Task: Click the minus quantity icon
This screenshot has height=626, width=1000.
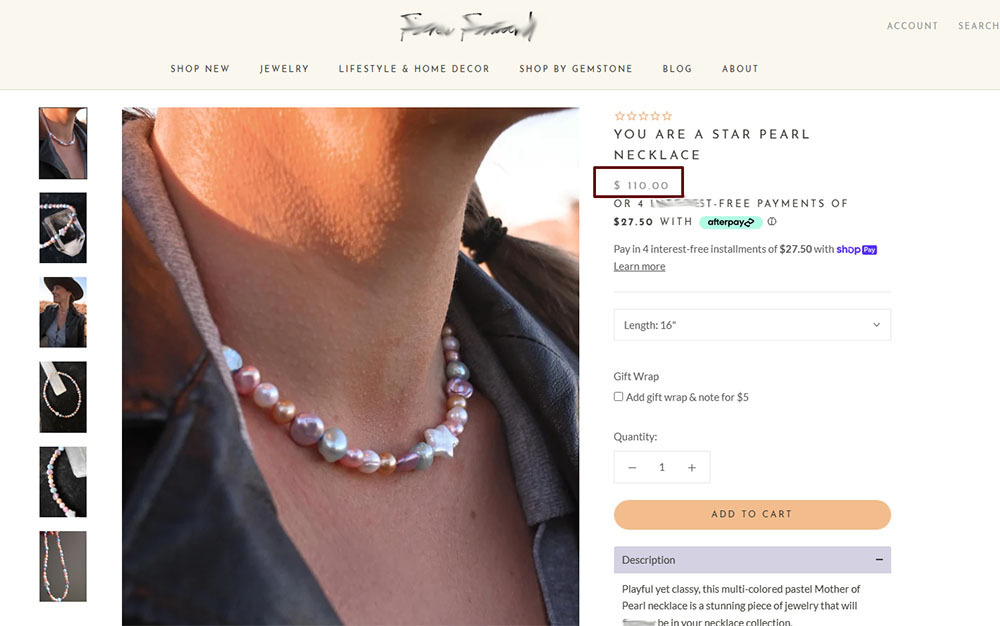Action: pyautogui.click(x=632, y=467)
